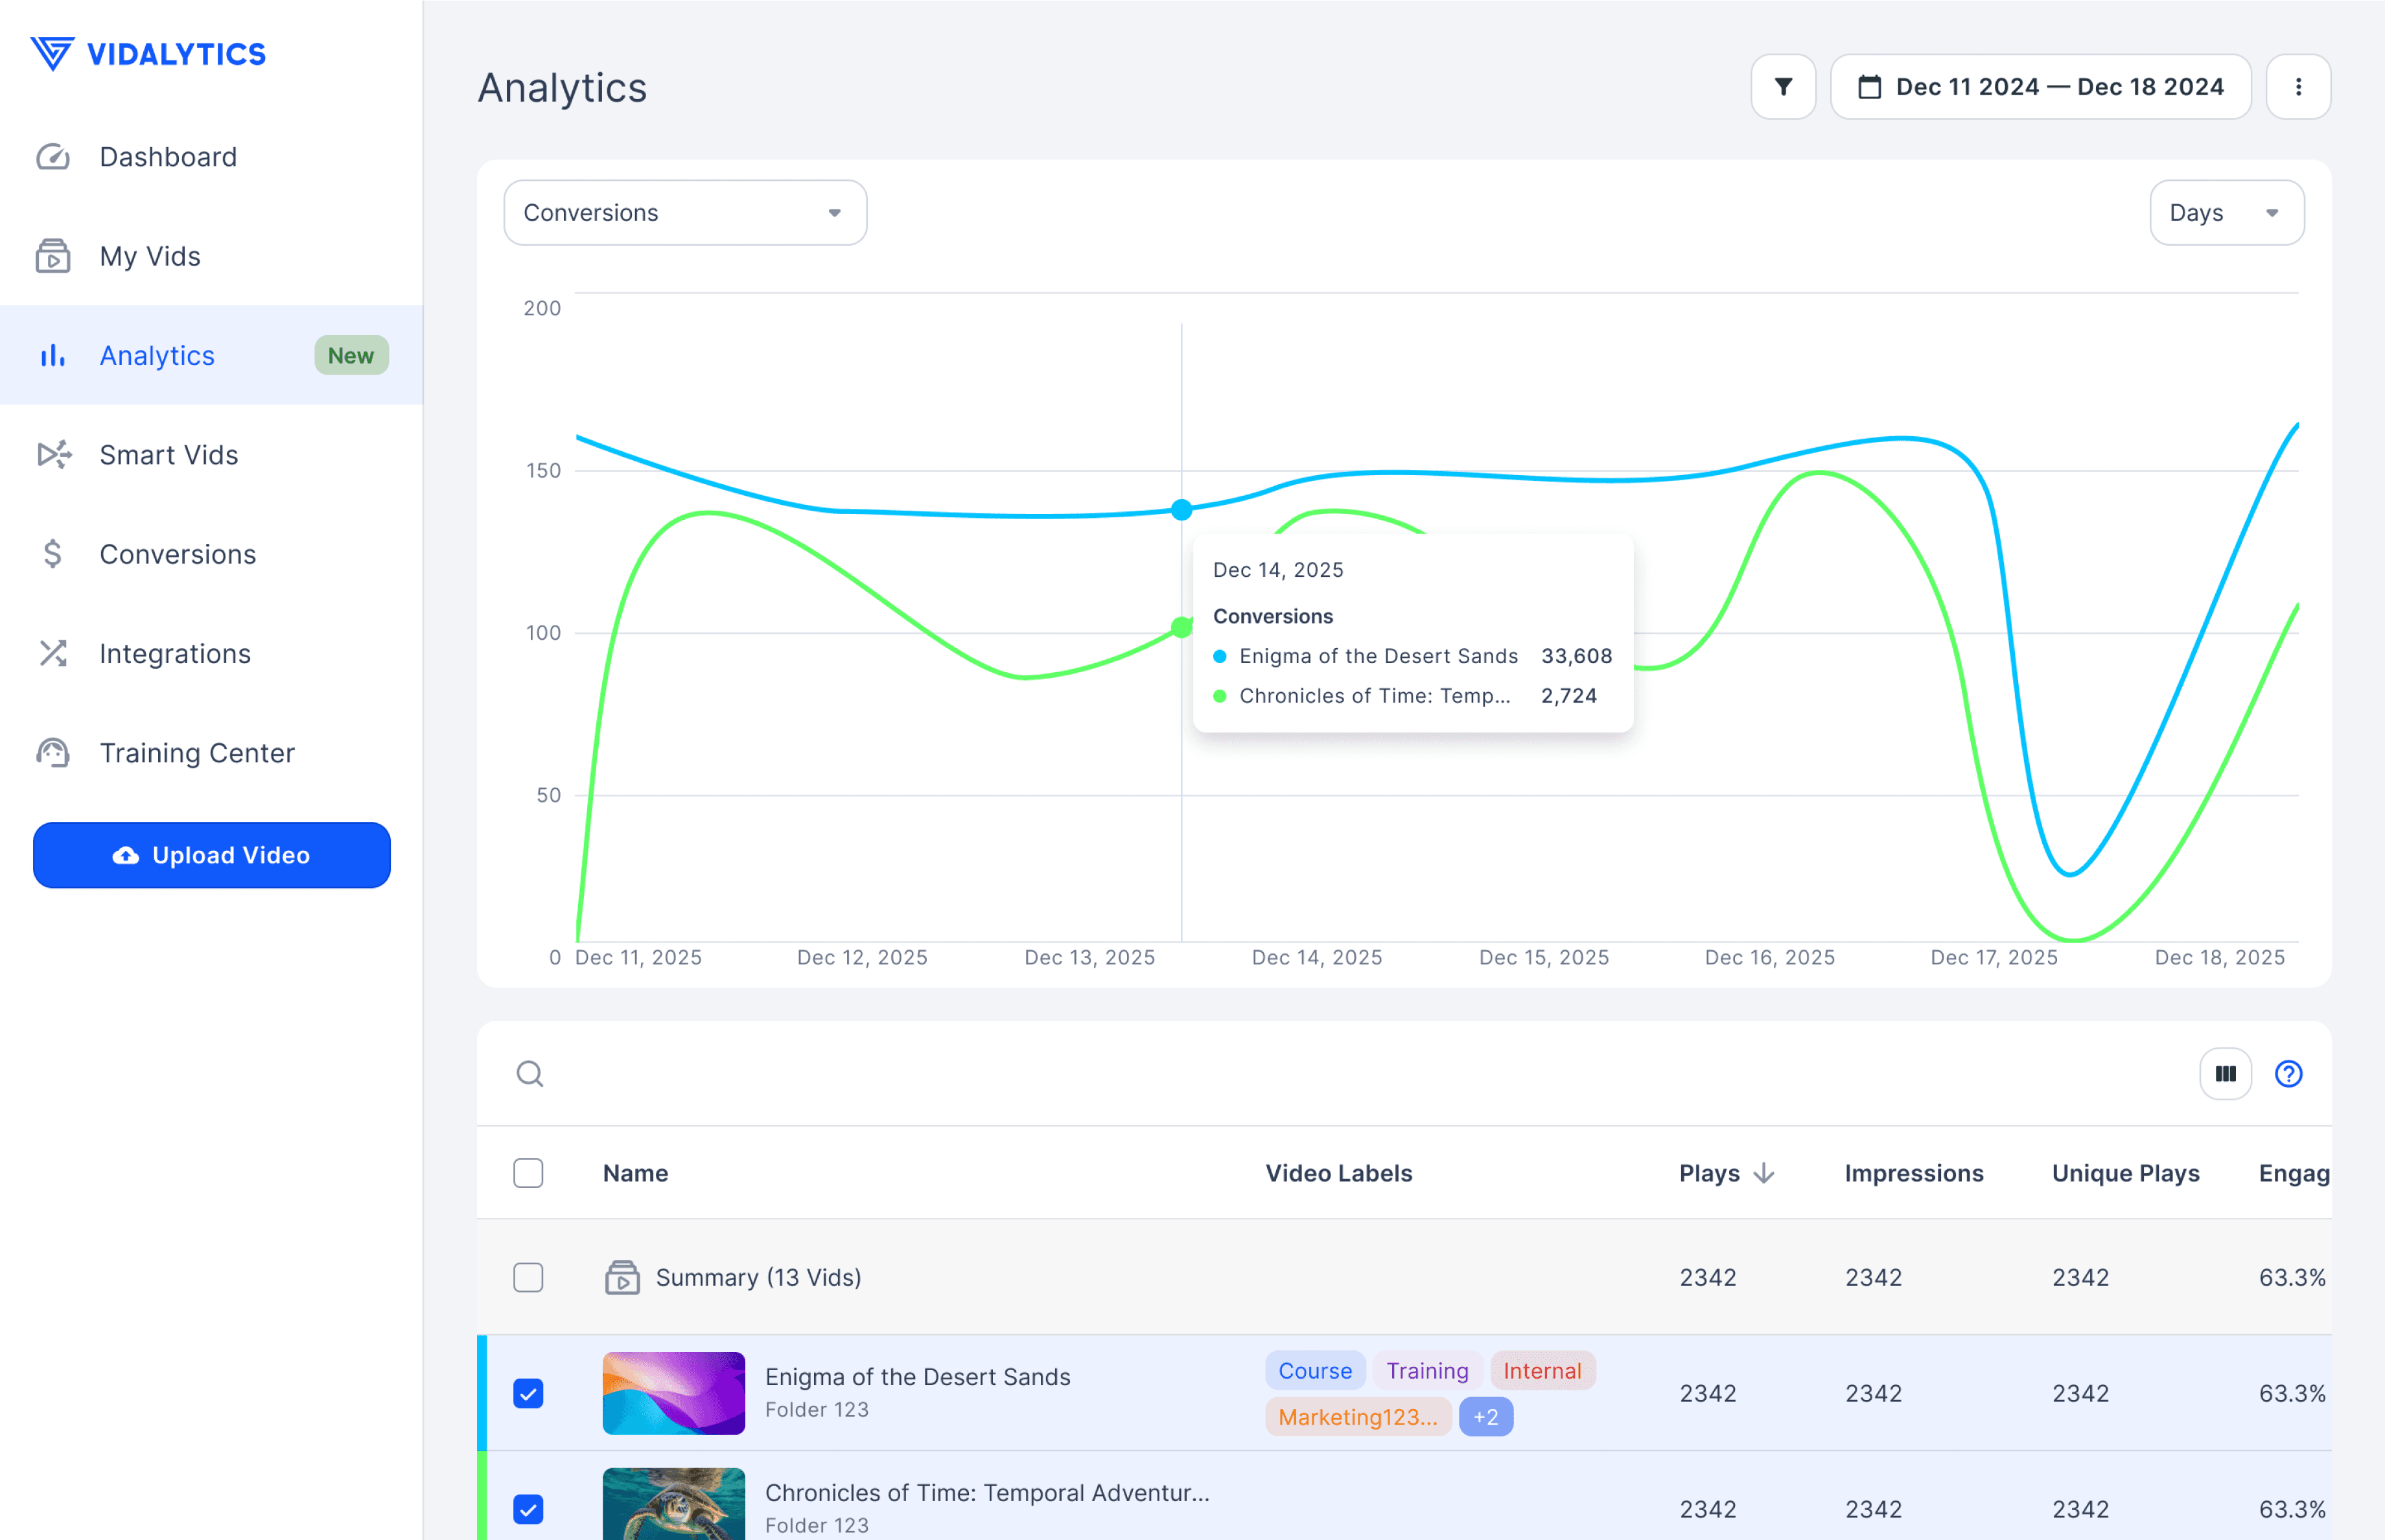Image resolution: width=2385 pixels, height=1540 pixels.
Task: Open the Days interval dropdown
Action: [x=2227, y=213]
